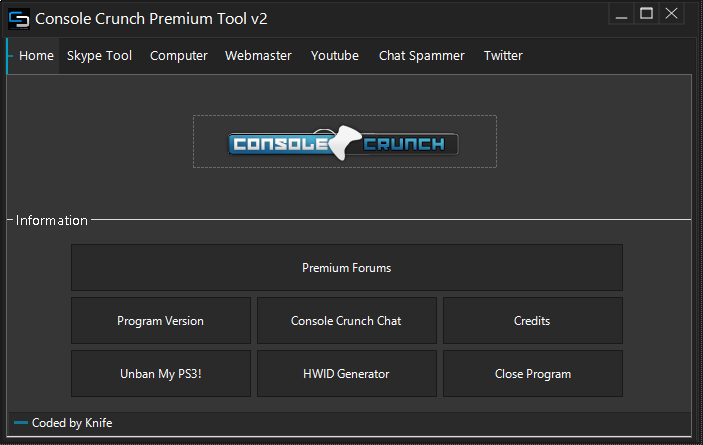Go to the Youtube tab
This screenshot has width=703, height=445.
point(335,56)
